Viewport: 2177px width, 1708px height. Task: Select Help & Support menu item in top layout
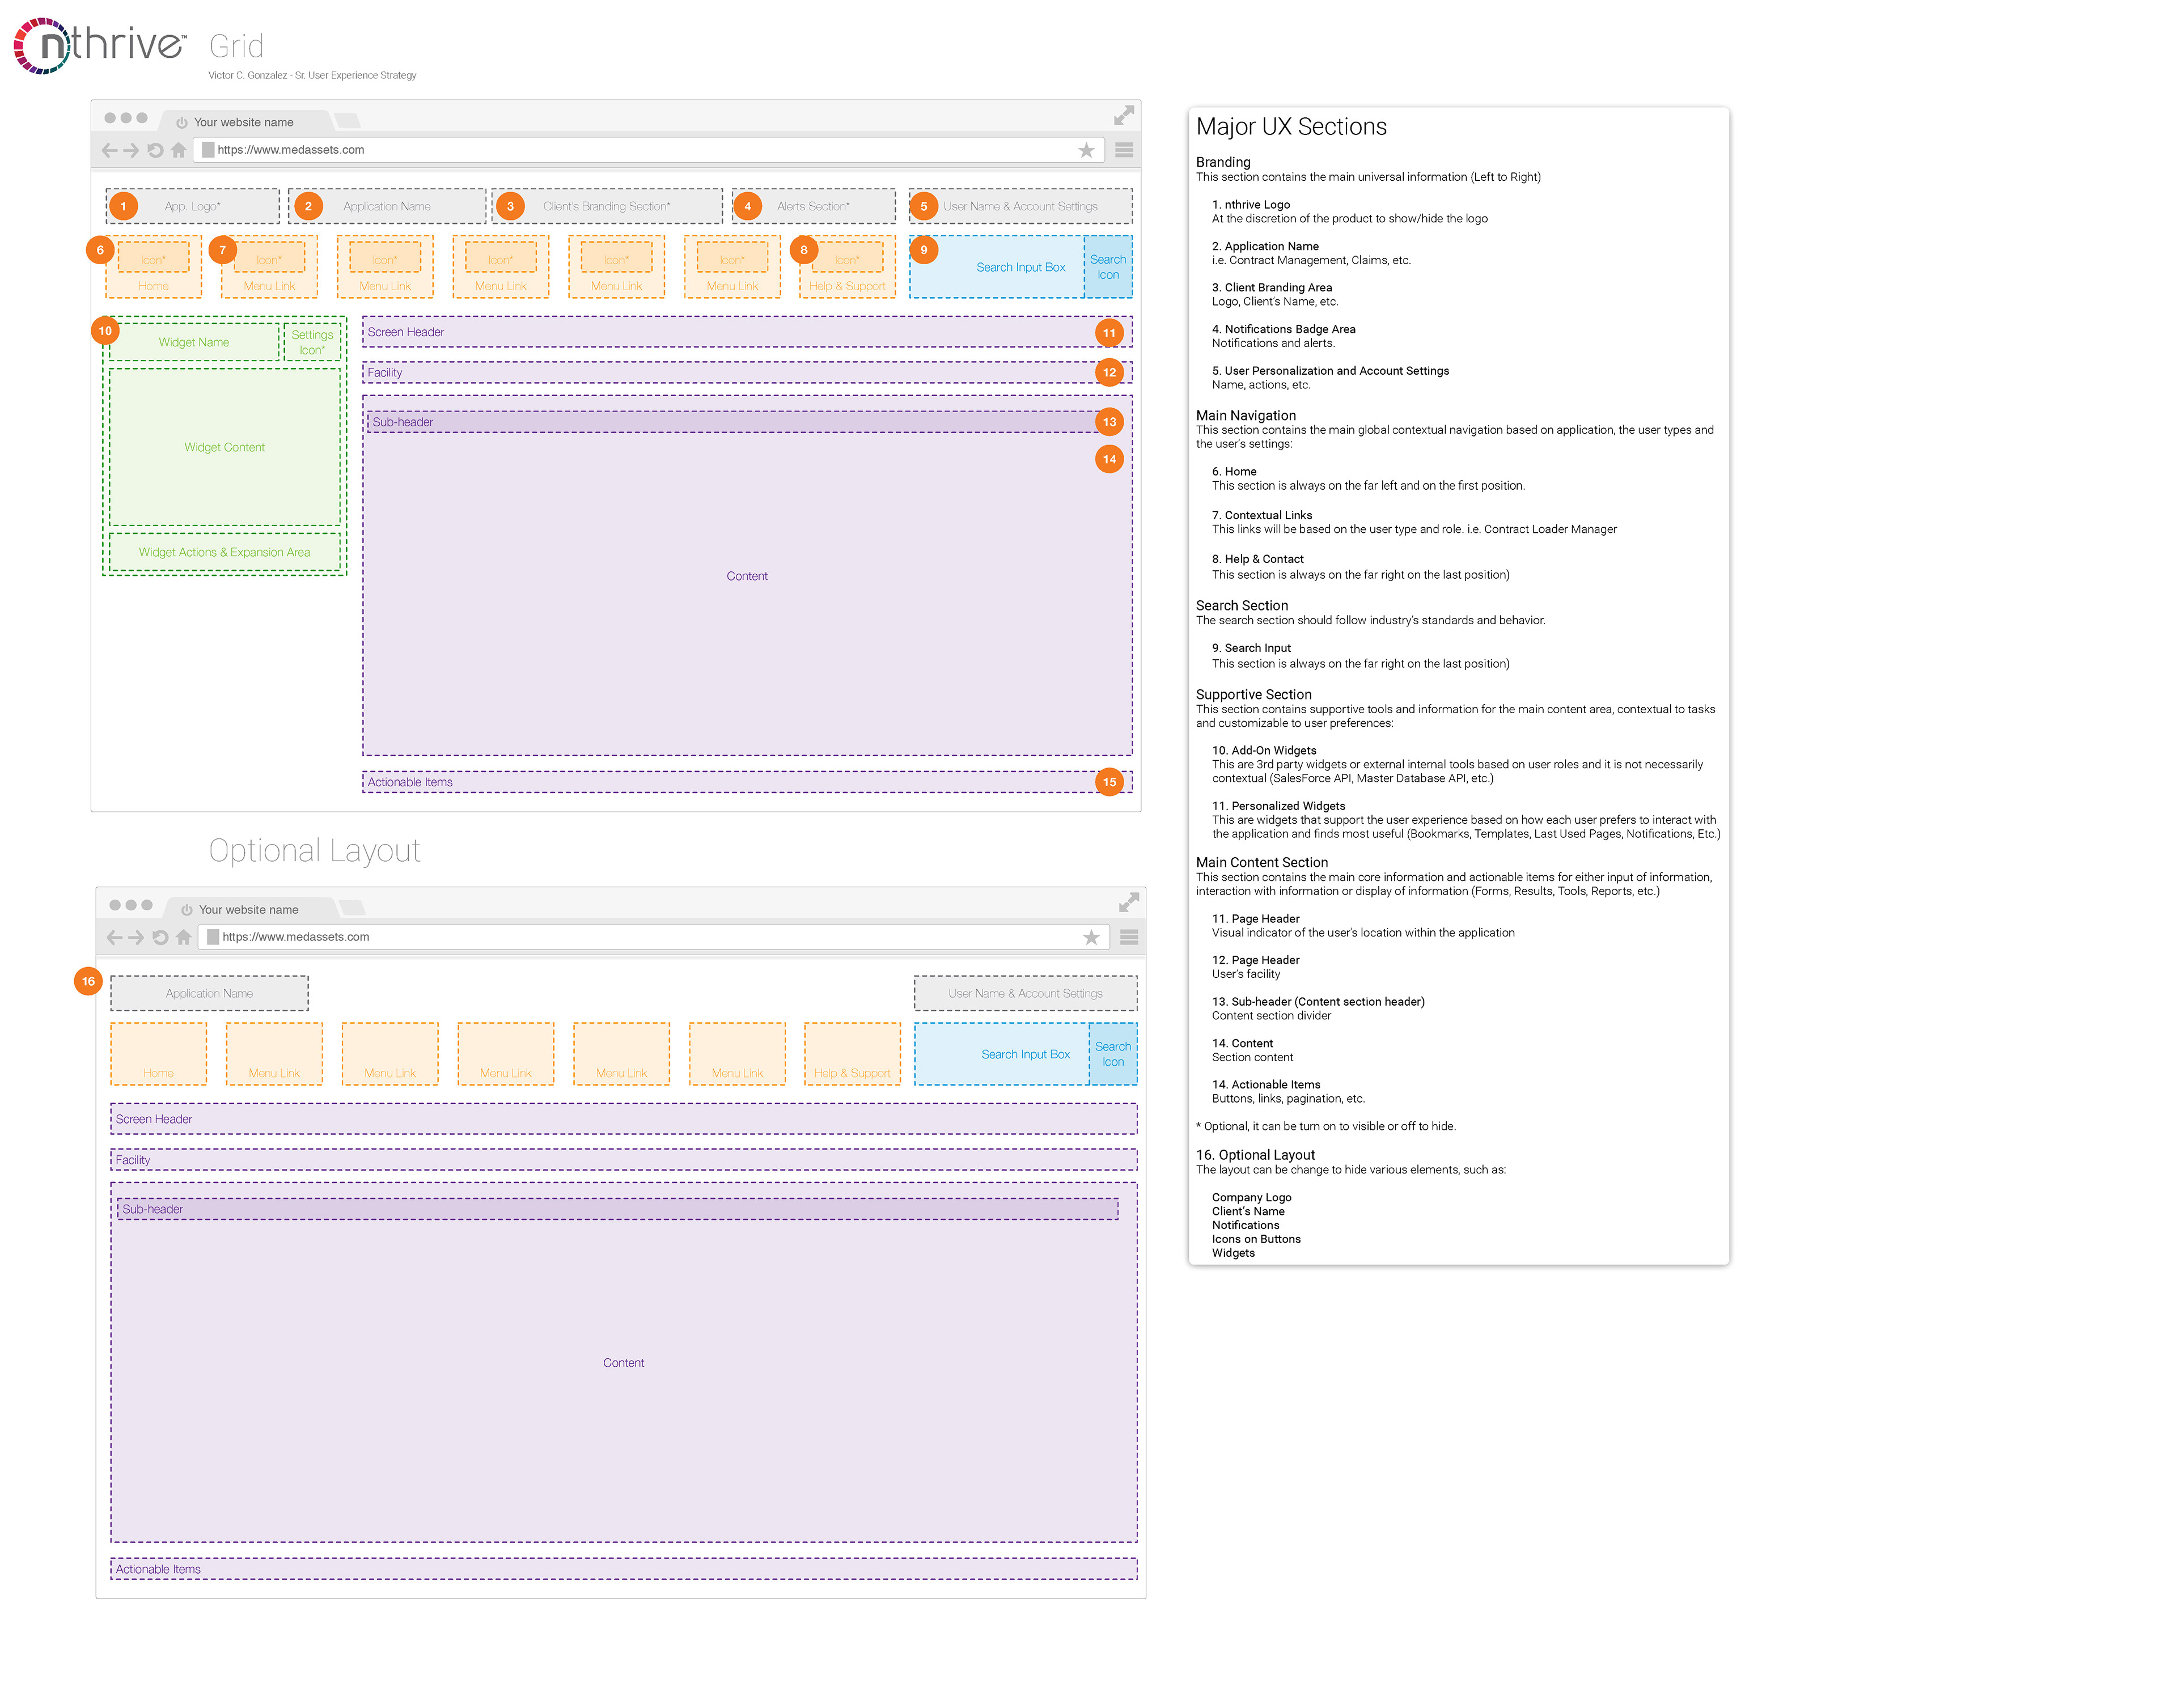(x=847, y=267)
